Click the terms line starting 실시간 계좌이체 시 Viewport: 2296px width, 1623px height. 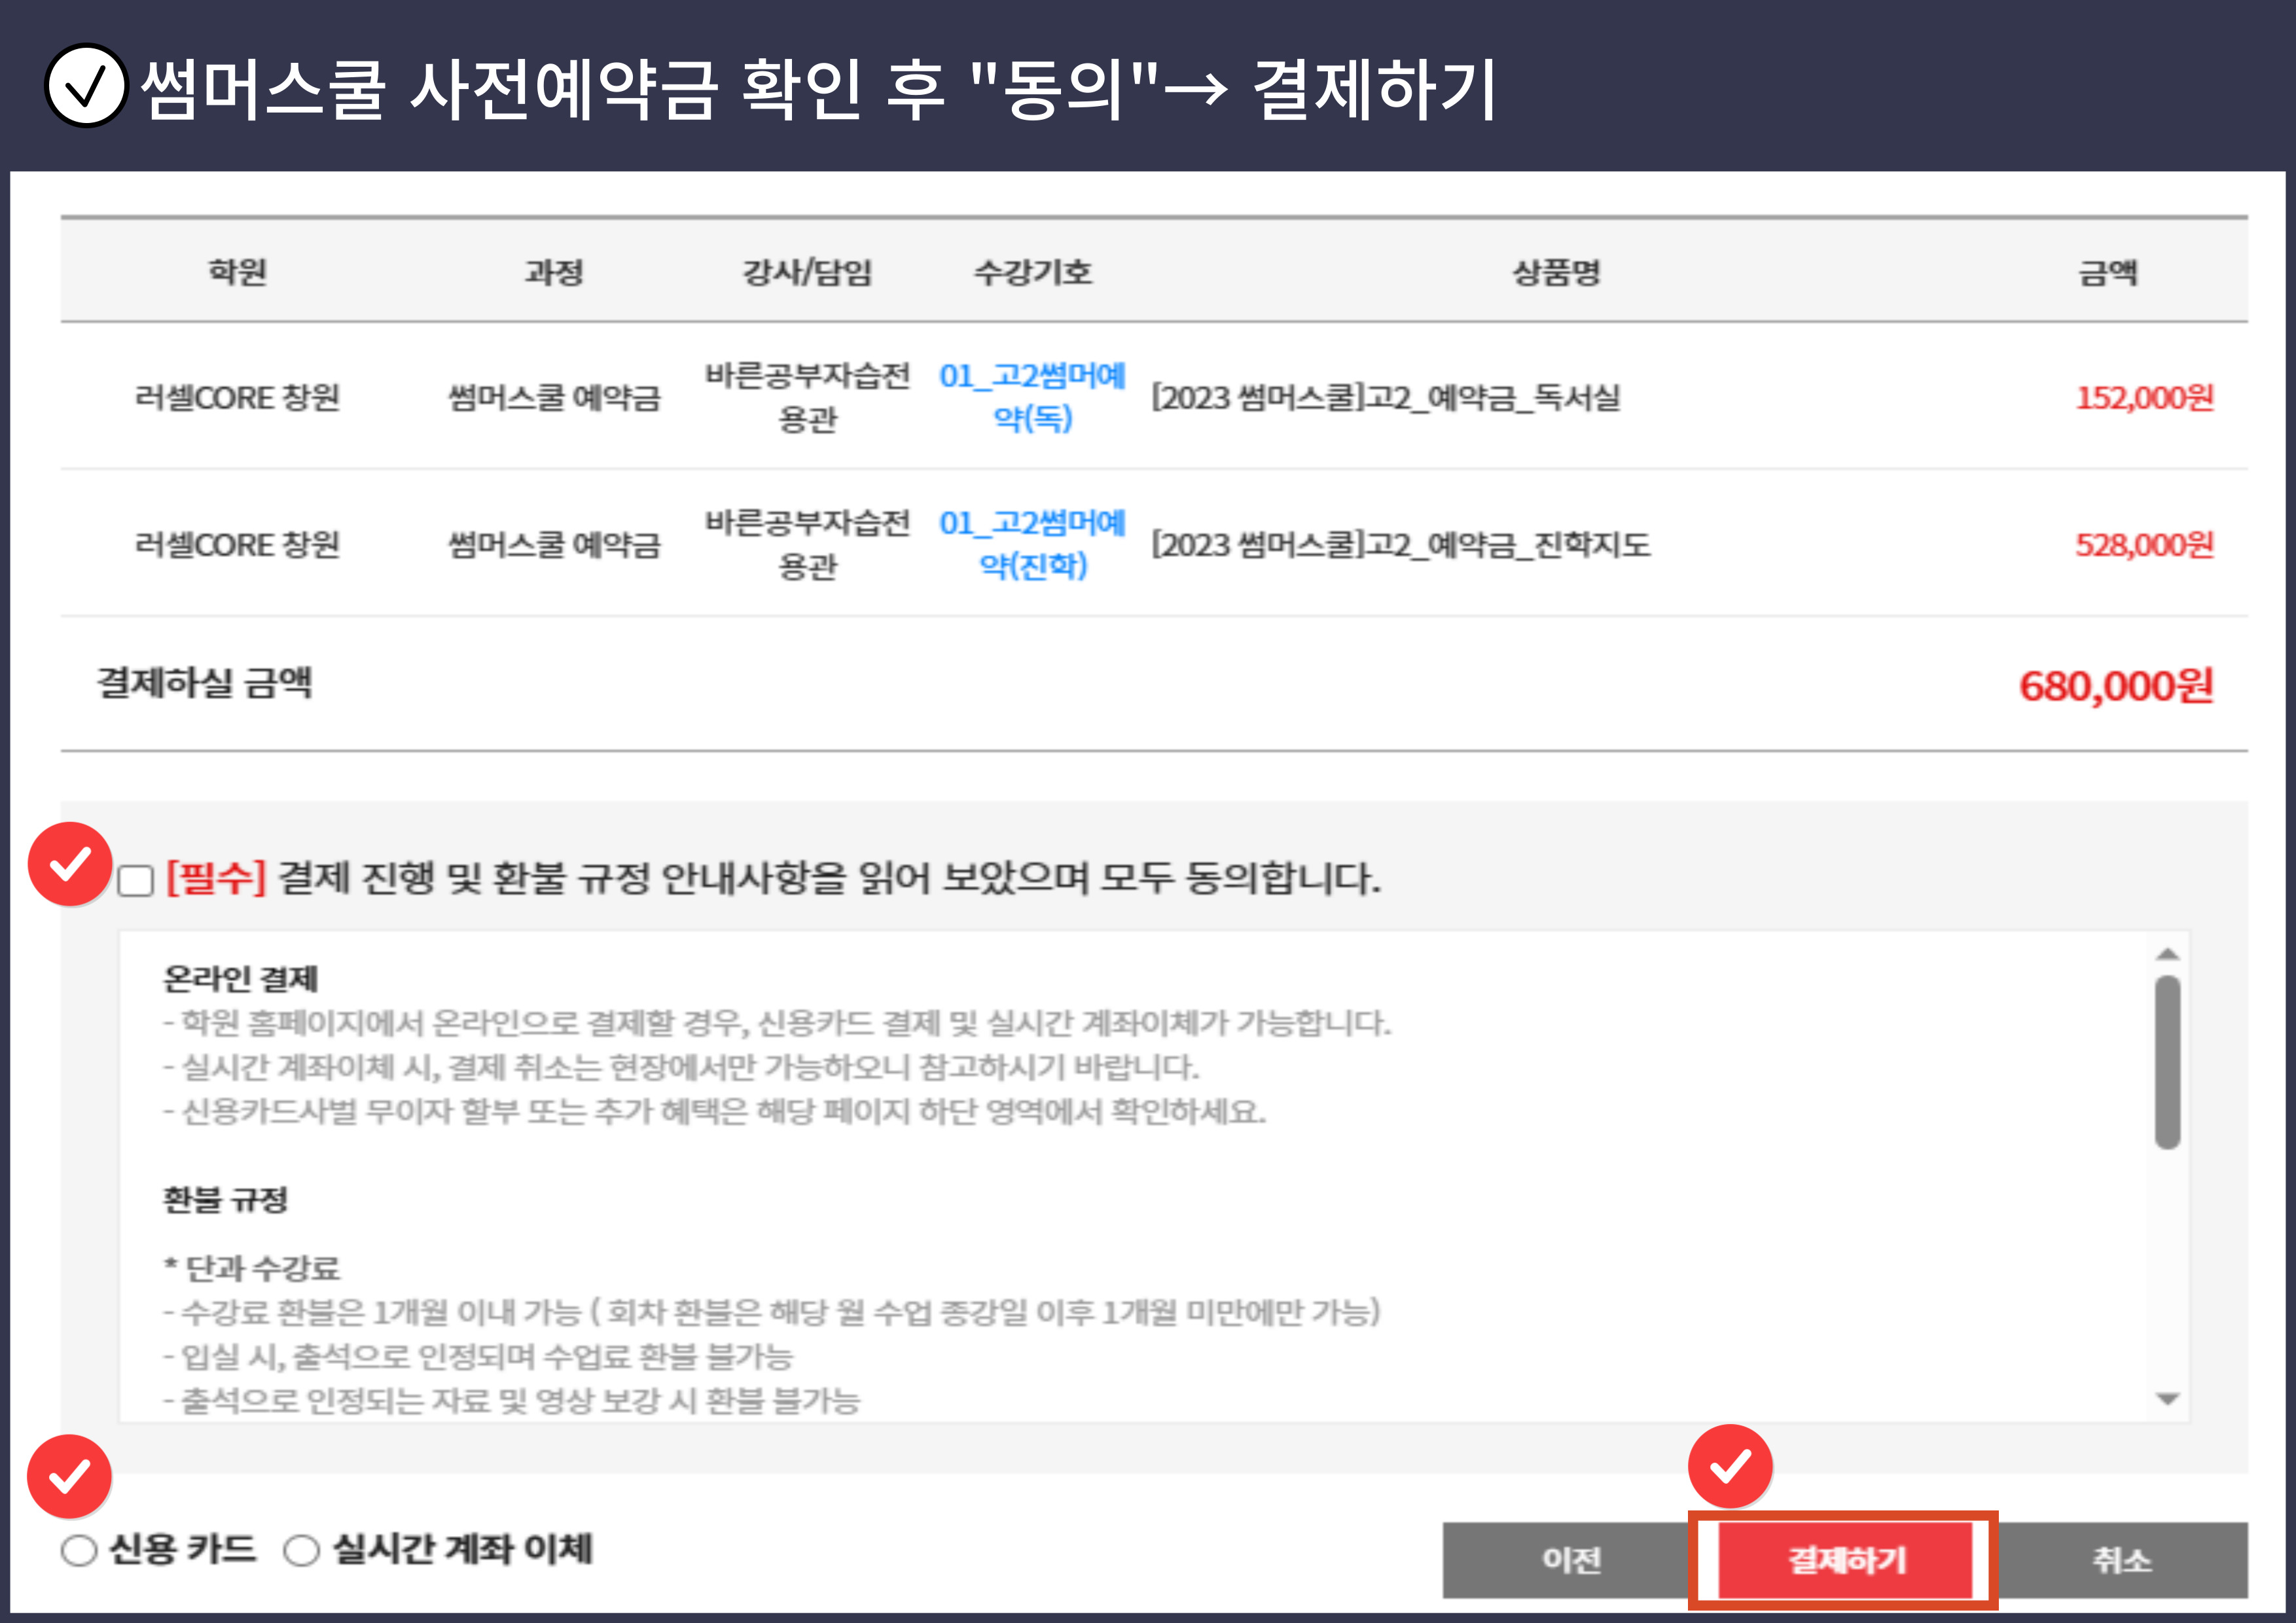(x=681, y=1067)
